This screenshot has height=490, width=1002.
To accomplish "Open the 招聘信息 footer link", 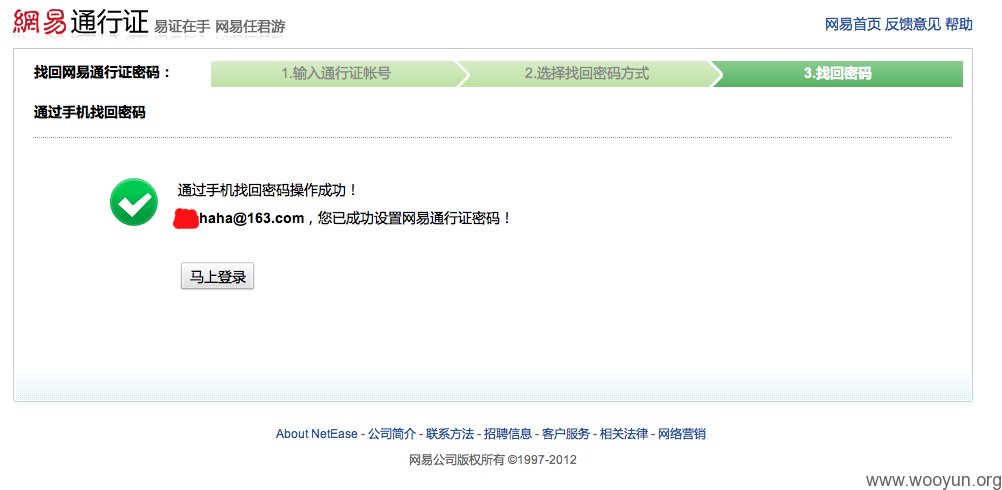I will click(508, 434).
